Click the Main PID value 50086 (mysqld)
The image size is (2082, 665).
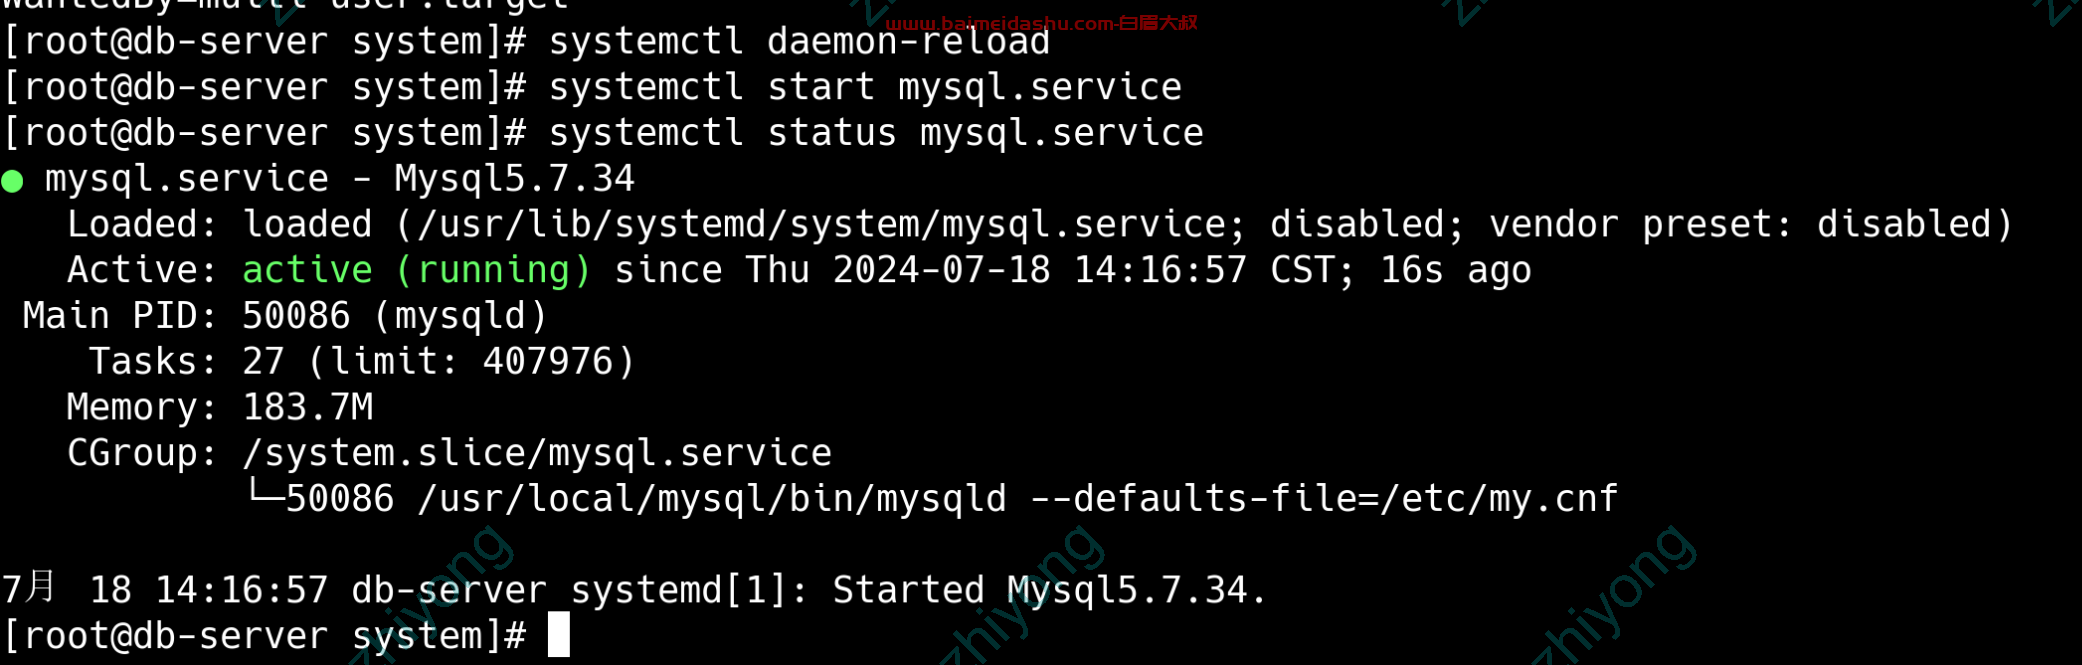(x=395, y=316)
